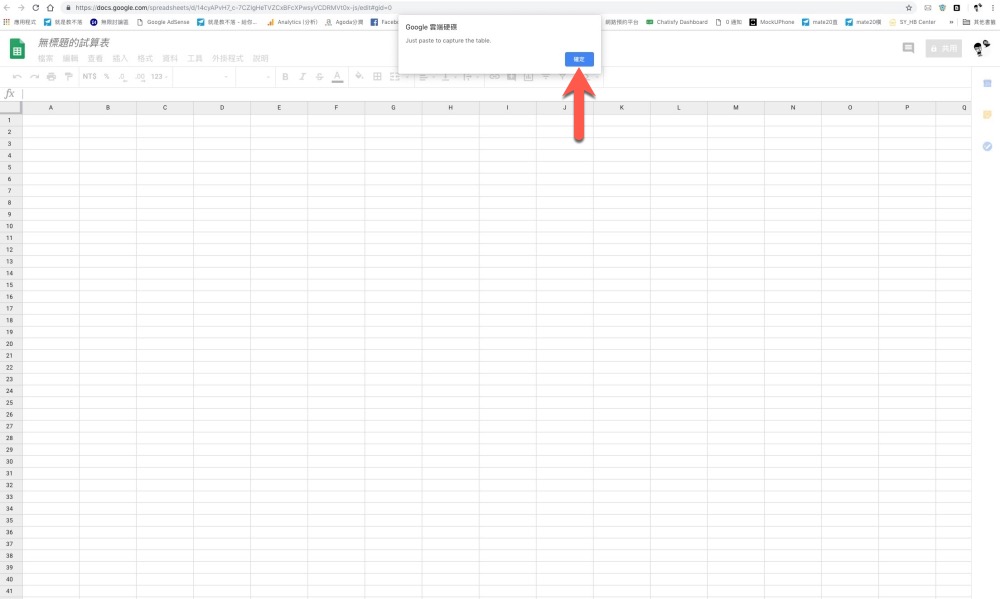Click the Undo icon in toolbar
The width and height of the screenshot is (1000, 599).
pos(17,77)
